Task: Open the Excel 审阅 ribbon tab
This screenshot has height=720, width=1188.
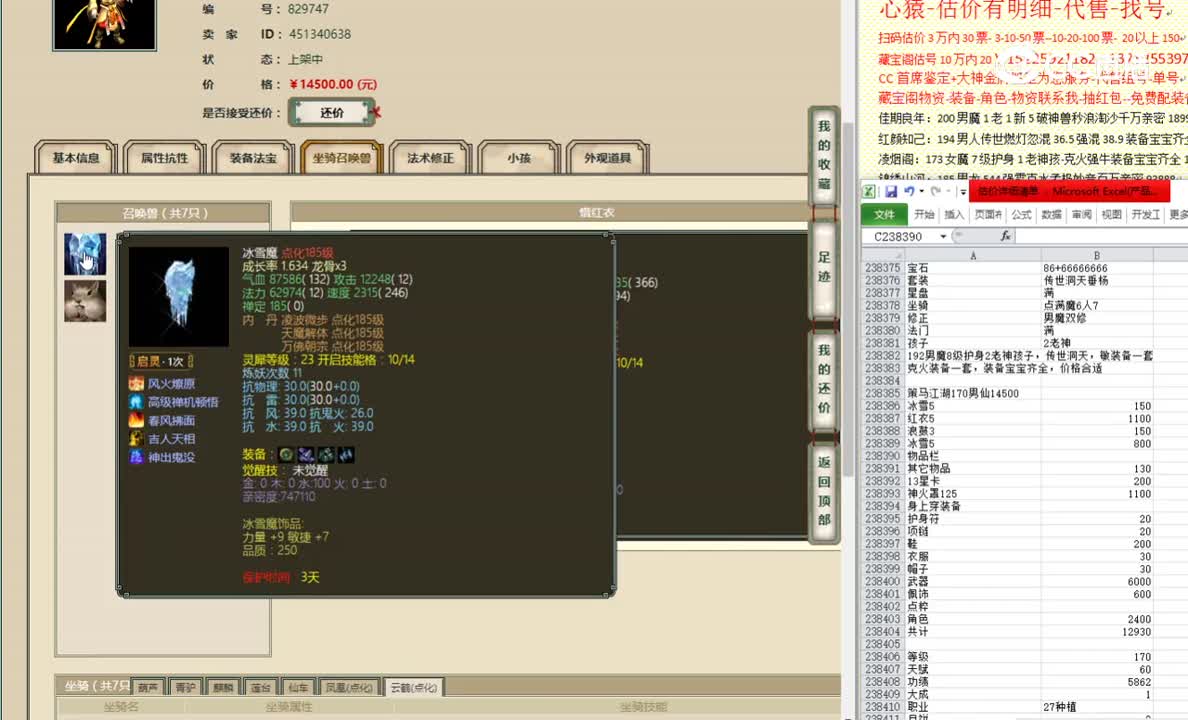Action: click(x=1082, y=214)
